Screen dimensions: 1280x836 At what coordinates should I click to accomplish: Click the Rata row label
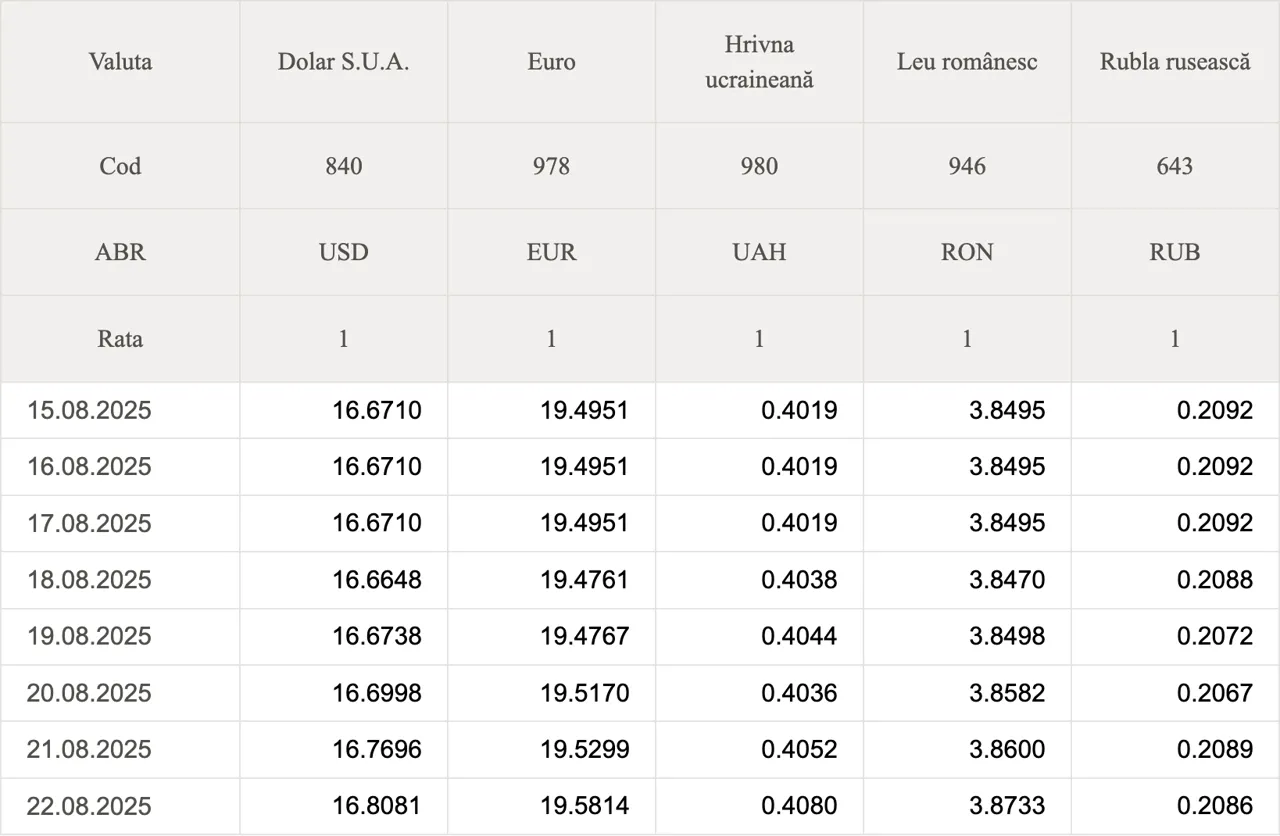120,339
